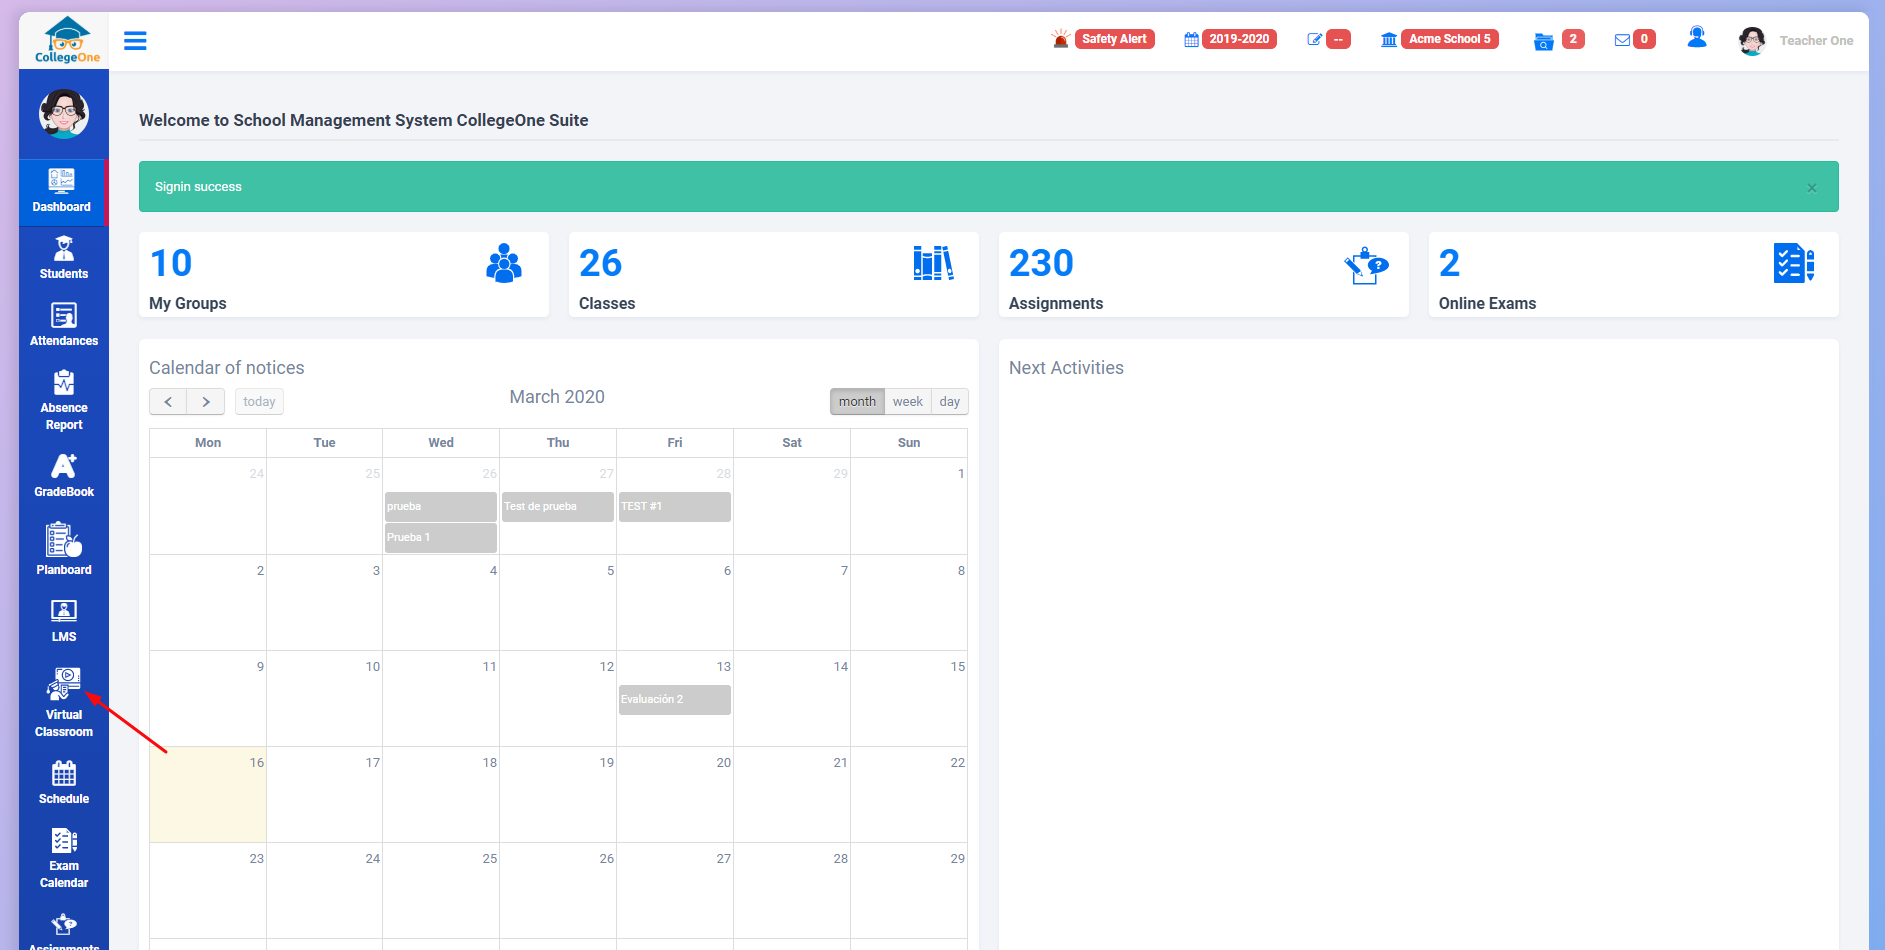
Task: Open the Assignments card
Action: pyautogui.click(x=1204, y=275)
